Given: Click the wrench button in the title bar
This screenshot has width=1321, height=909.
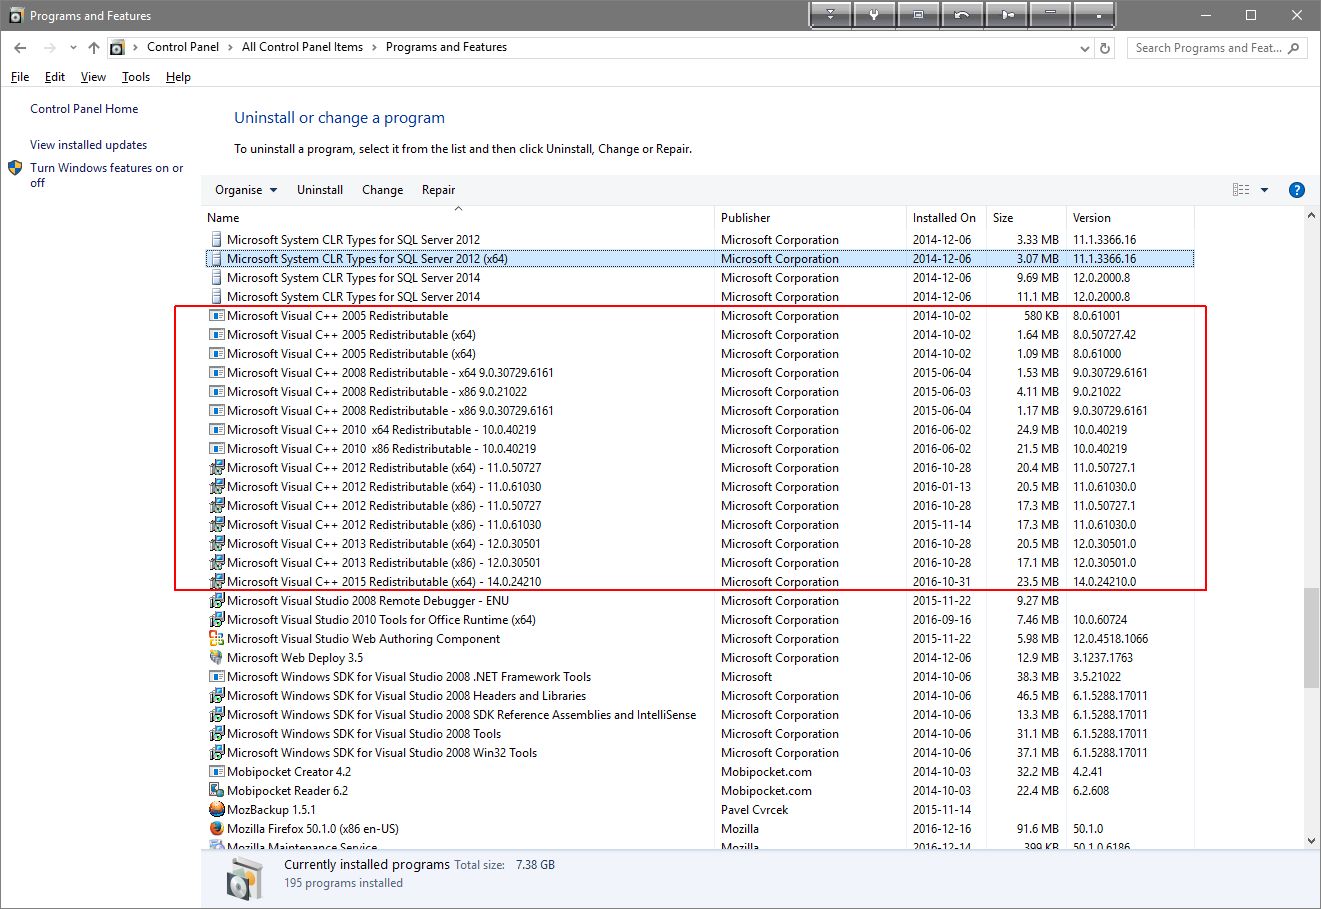Looking at the screenshot, I should [x=874, y=15].
